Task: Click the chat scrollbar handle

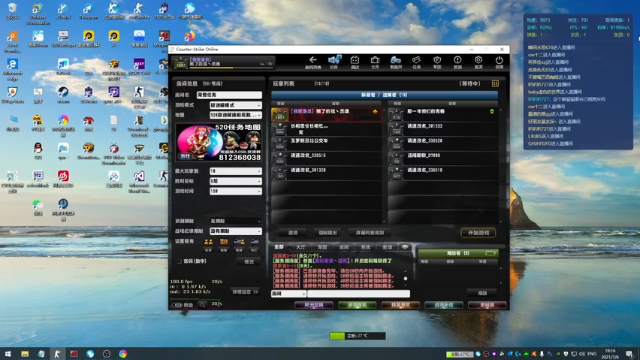Action: click(405, 279)
